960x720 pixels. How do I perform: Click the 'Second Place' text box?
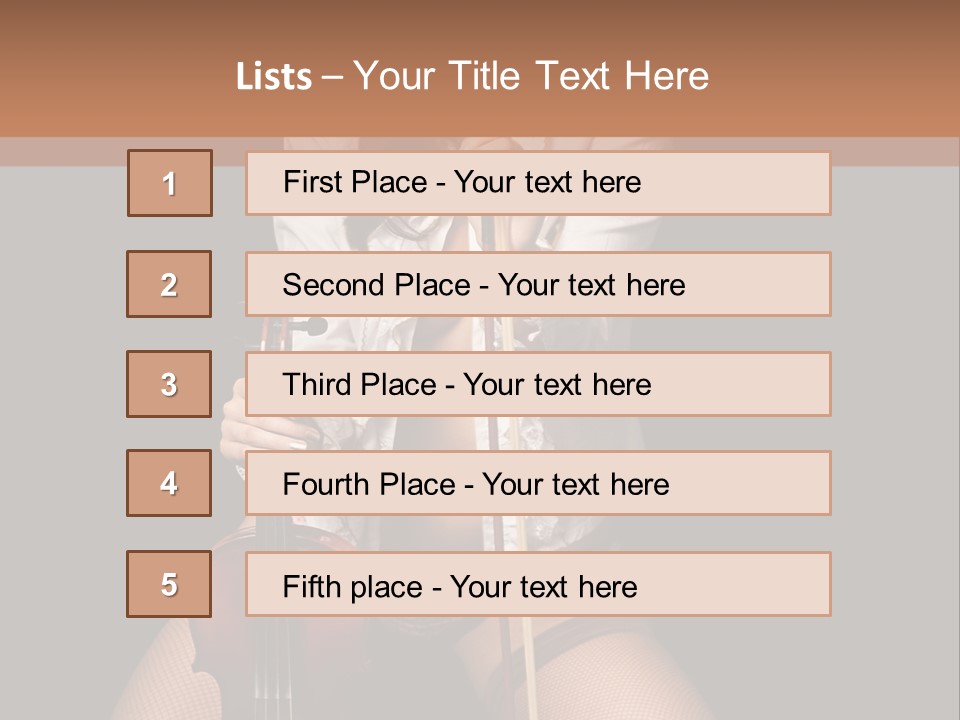538,284
